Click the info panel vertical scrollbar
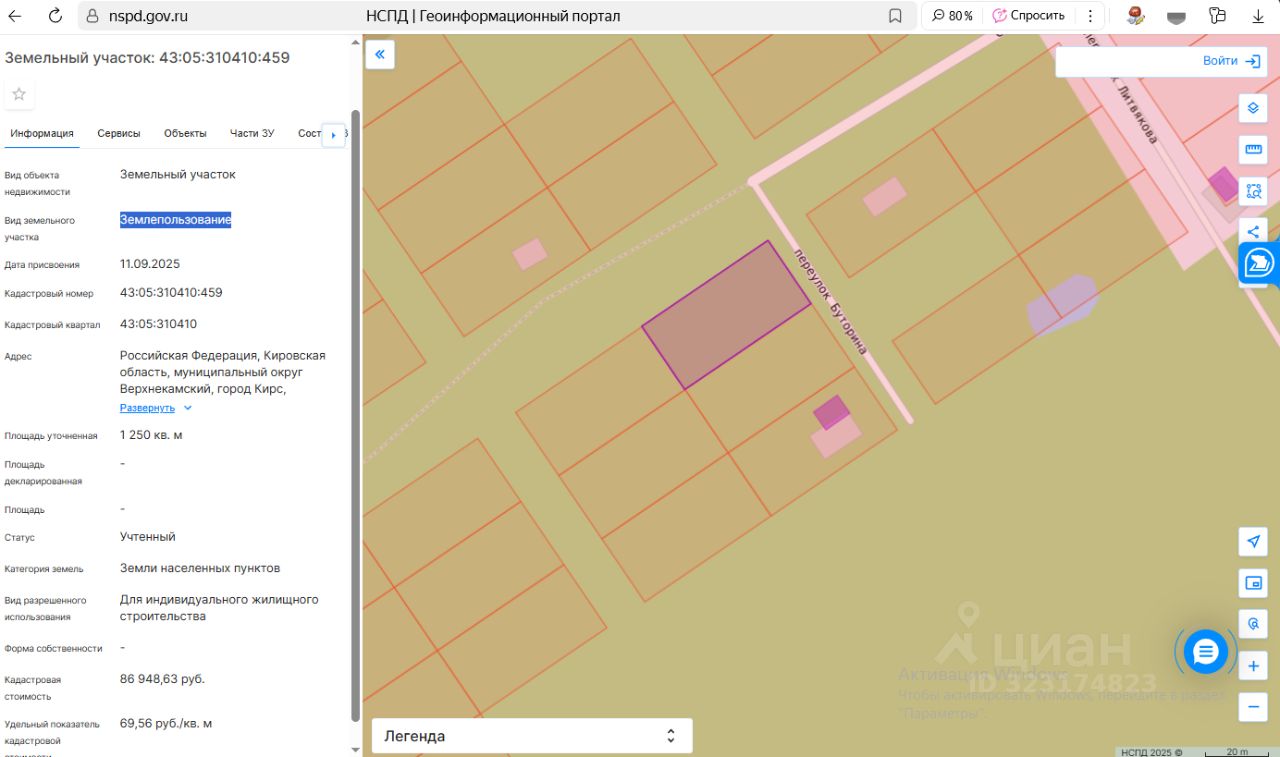This screenshot has height=757, width=1280. pyautogui.click(x=355, y=415)
